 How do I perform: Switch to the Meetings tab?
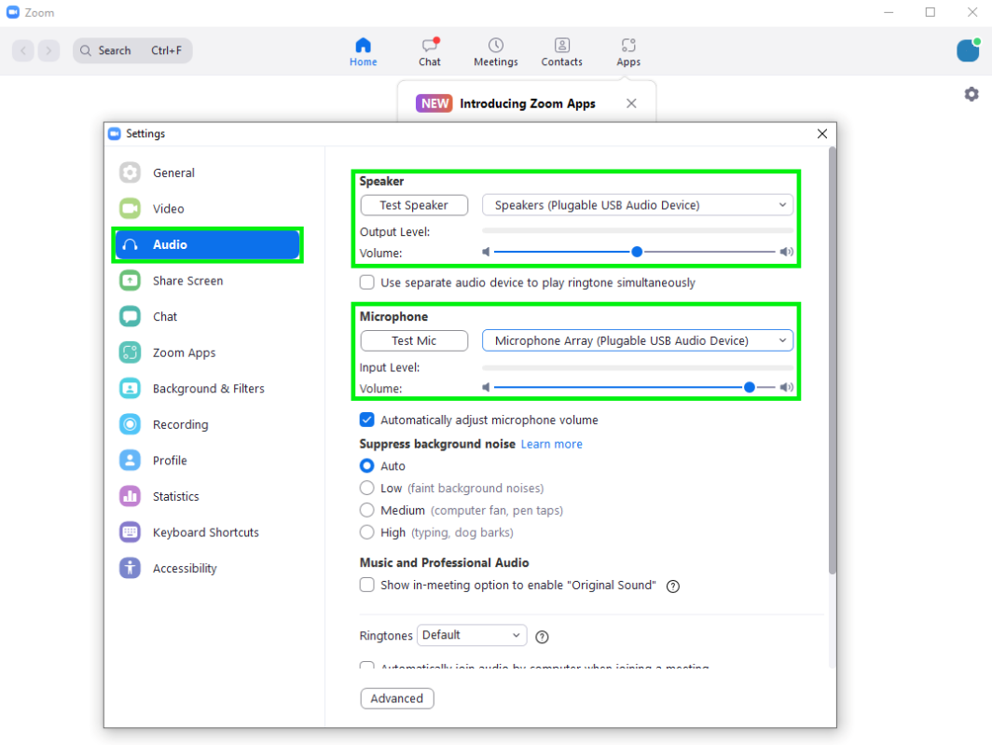pyautogui.click(x=495, y=51)
